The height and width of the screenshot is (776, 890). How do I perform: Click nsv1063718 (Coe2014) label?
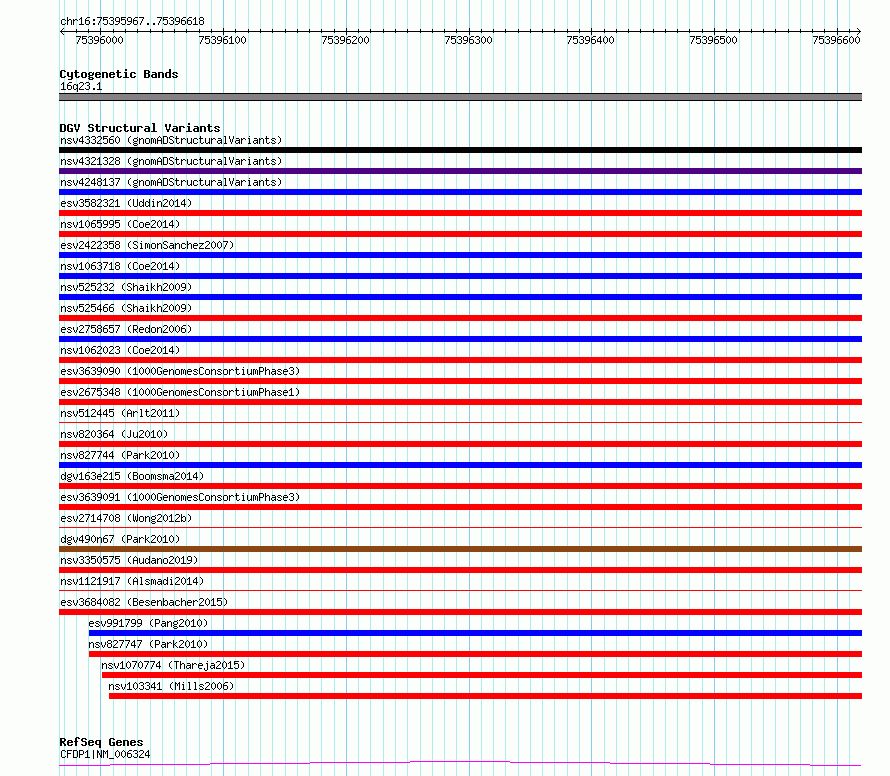point(120,266)
